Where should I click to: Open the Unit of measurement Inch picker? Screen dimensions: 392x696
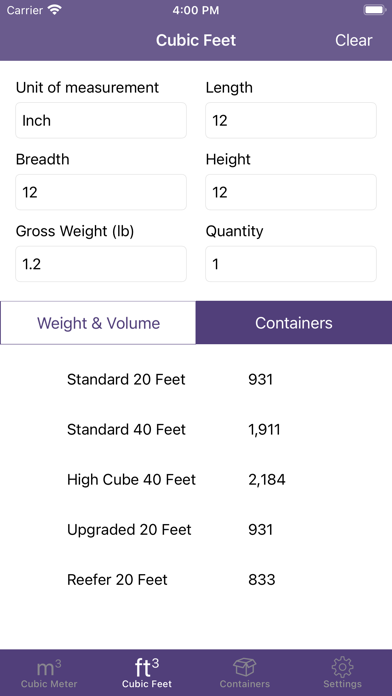pos(101,120)
